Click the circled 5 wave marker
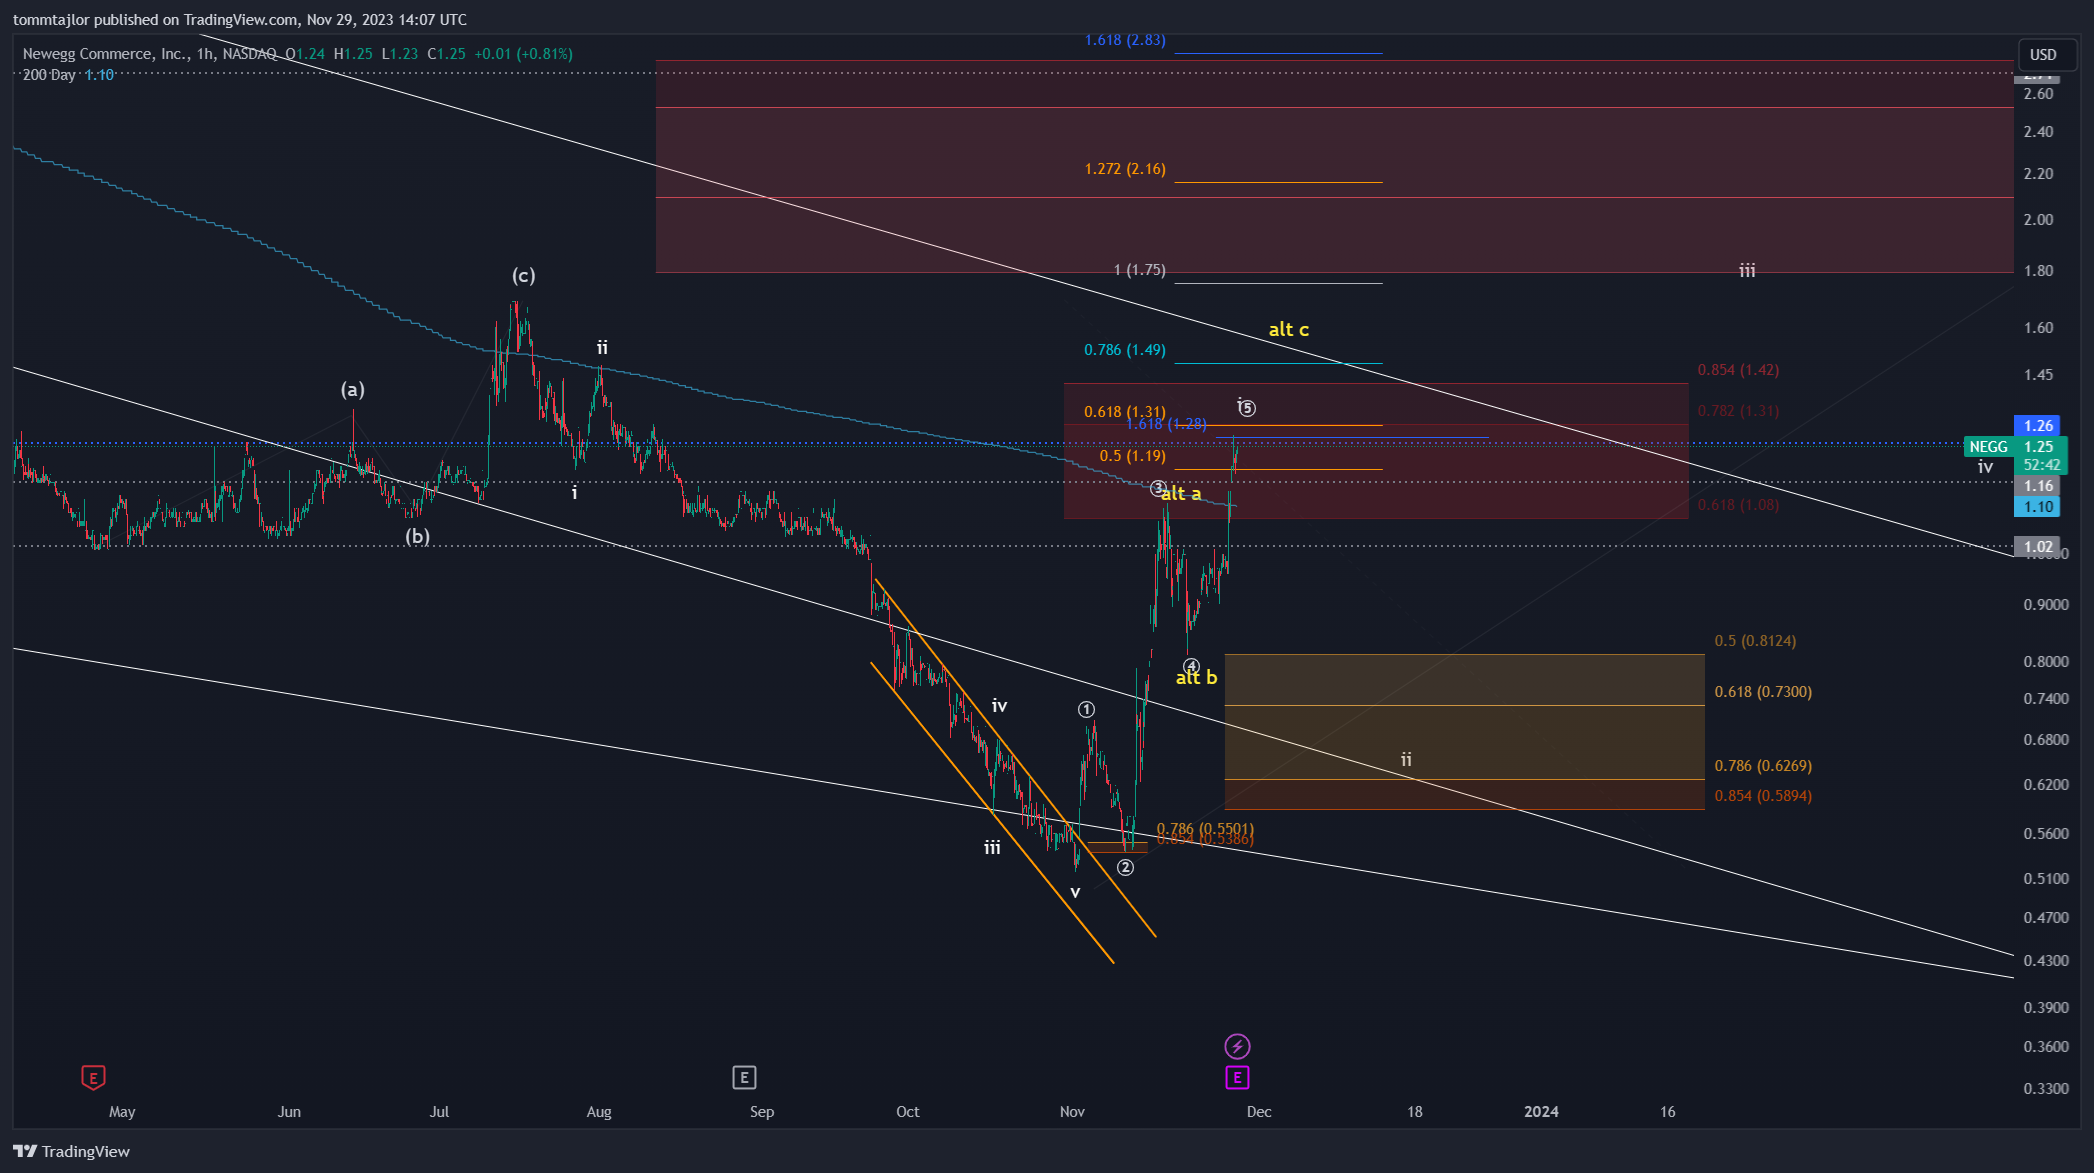 [x=1247, y=408]
